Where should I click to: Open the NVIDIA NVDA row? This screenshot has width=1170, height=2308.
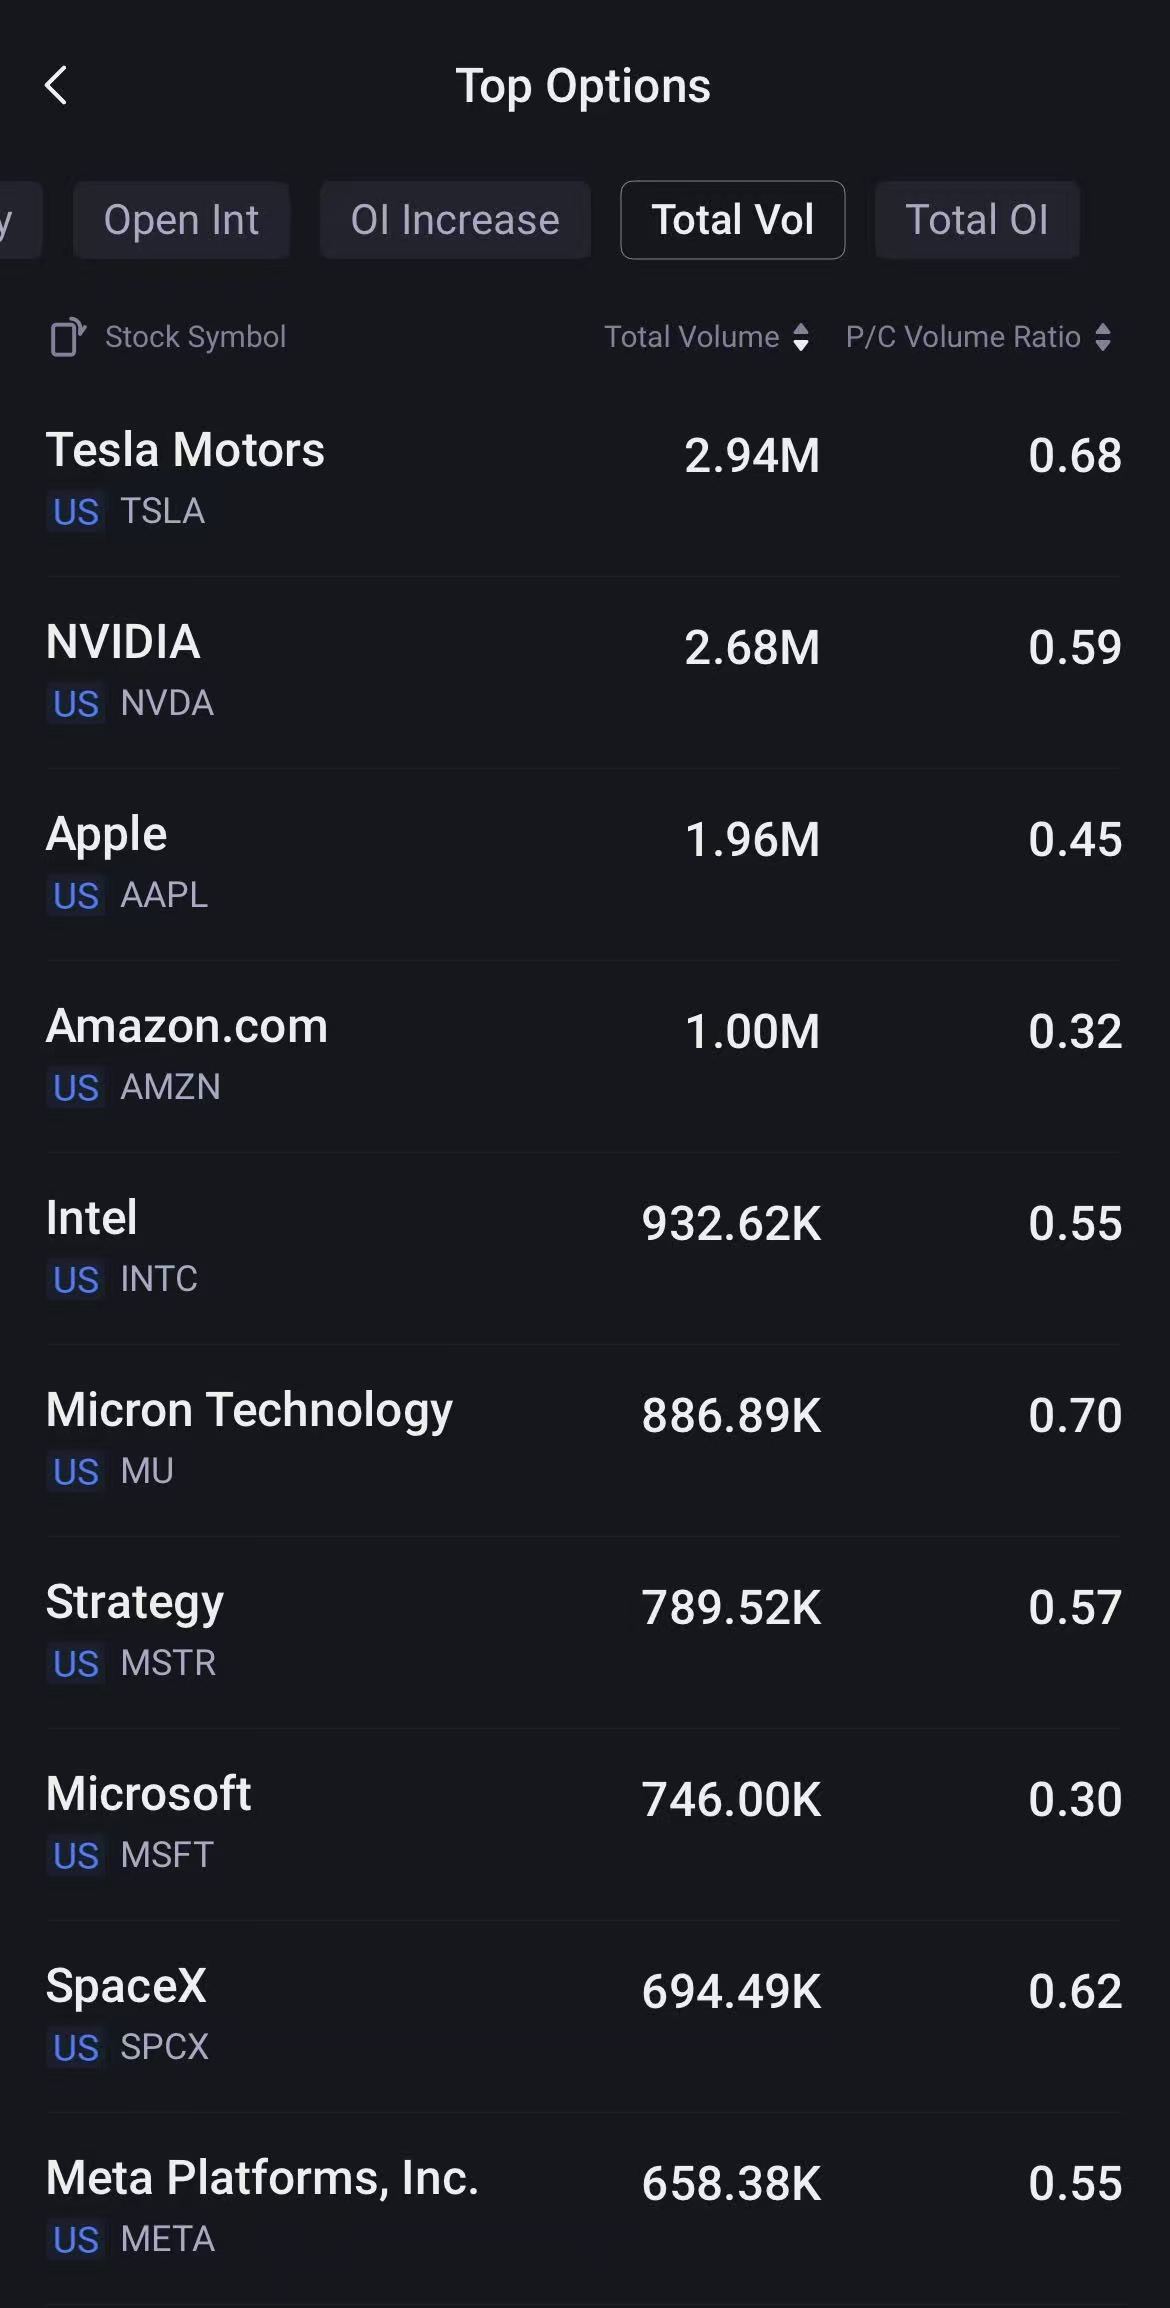585,672
